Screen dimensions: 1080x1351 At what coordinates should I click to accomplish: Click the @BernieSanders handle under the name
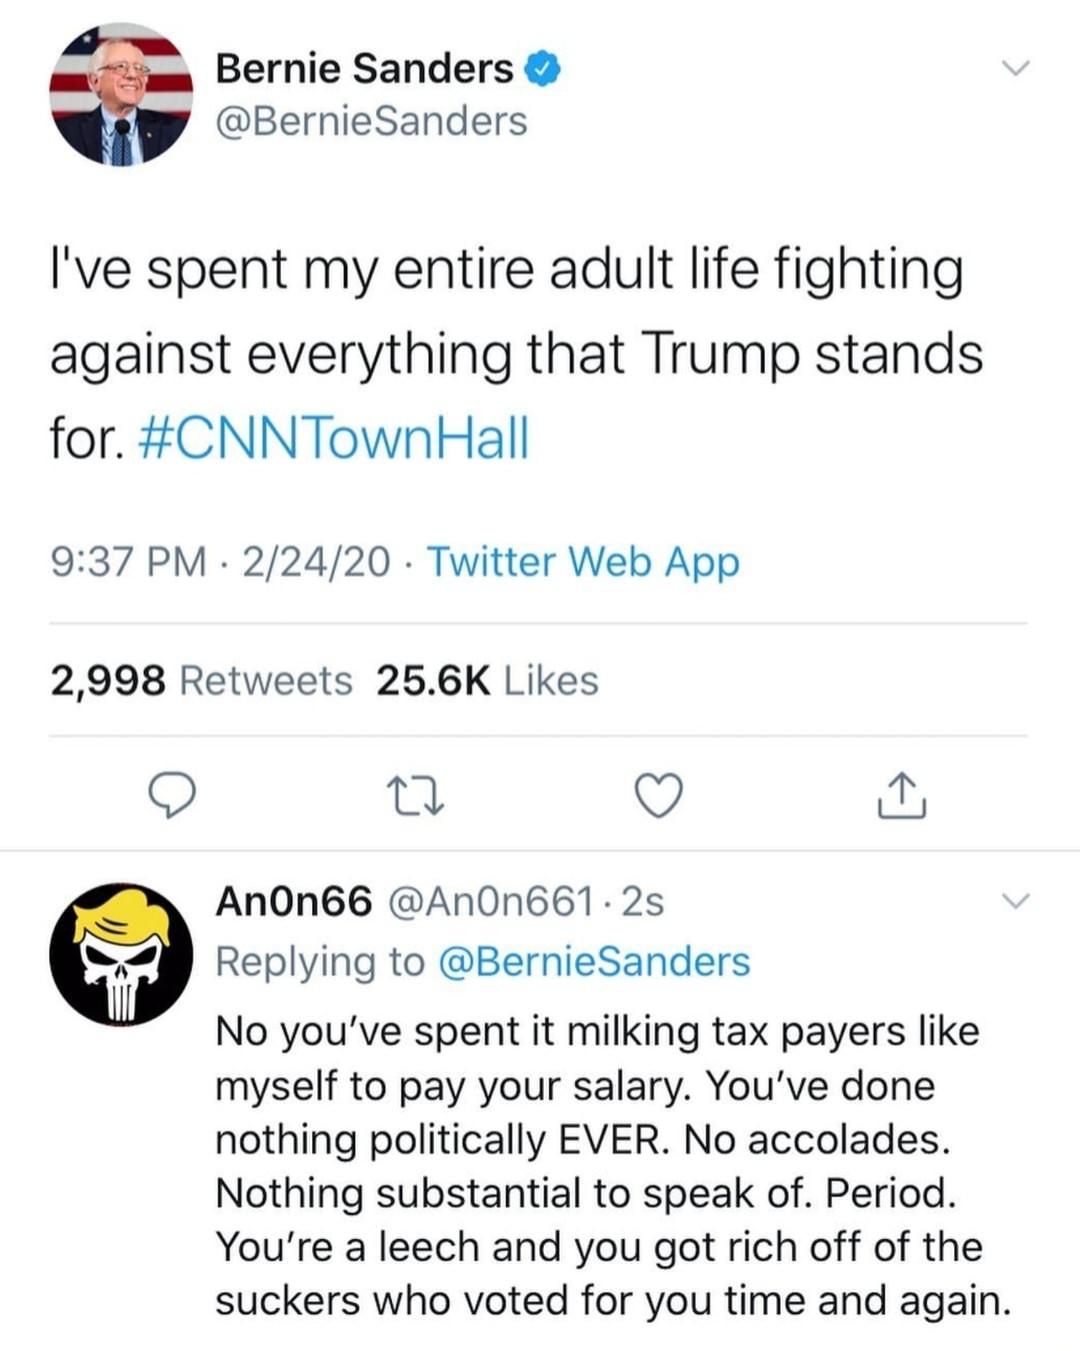[371, 122]
